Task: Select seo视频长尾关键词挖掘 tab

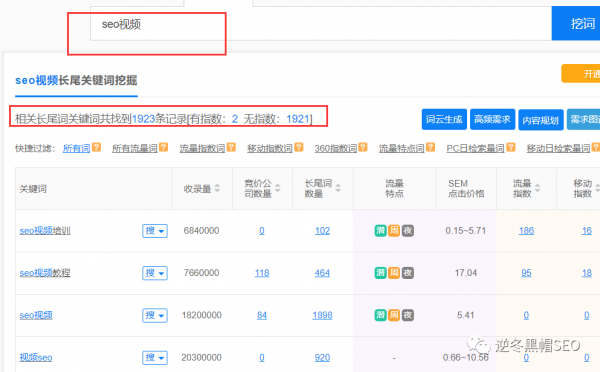Action: (76, 80)
